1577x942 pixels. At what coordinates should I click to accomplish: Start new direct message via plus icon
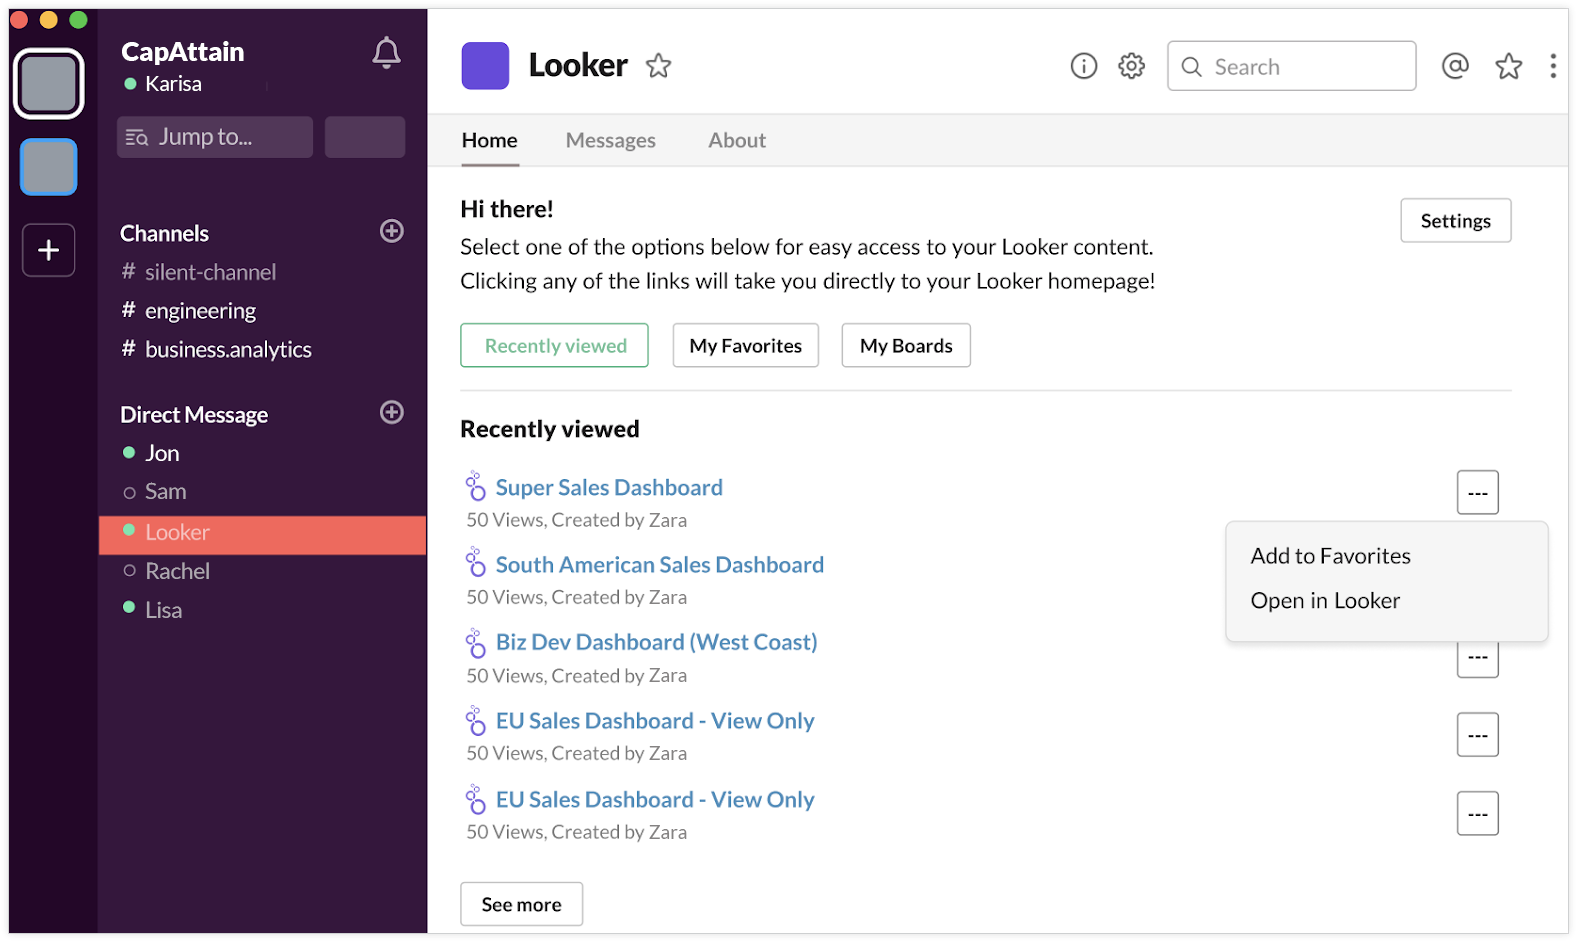[392, 412]
